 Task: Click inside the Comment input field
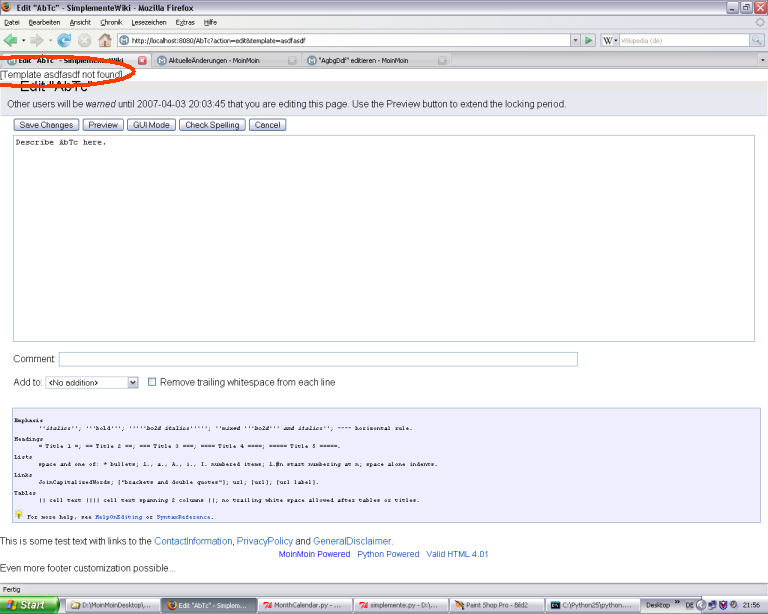[x=318, y=359]
